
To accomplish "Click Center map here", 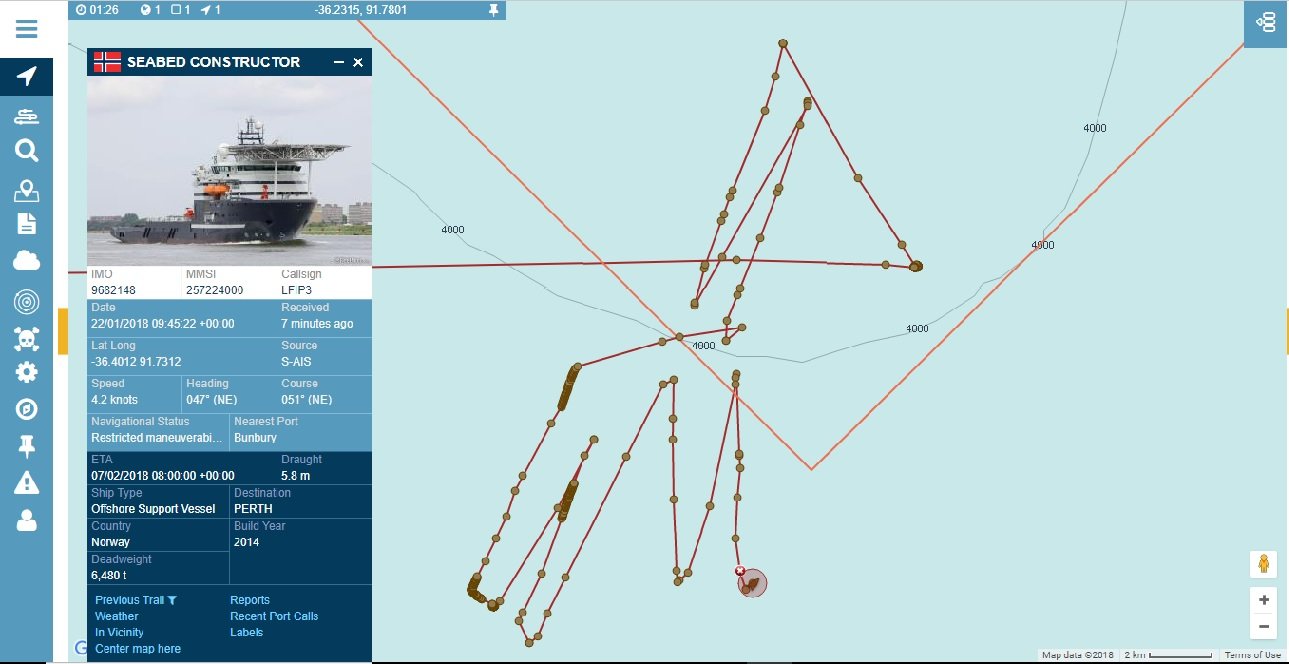I will [x=138, y=649].
